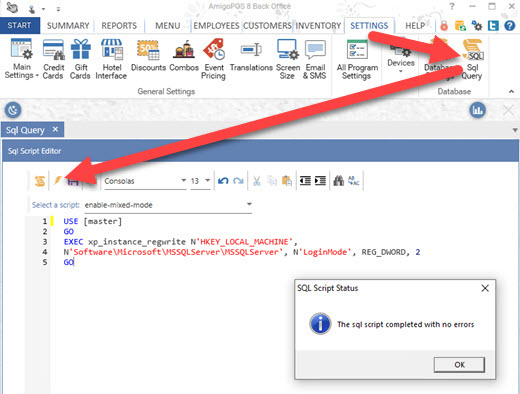Click the Twitter icon in ribbon header
The width and height of the screenshot is (520, 394).
(x=493, y=26)
